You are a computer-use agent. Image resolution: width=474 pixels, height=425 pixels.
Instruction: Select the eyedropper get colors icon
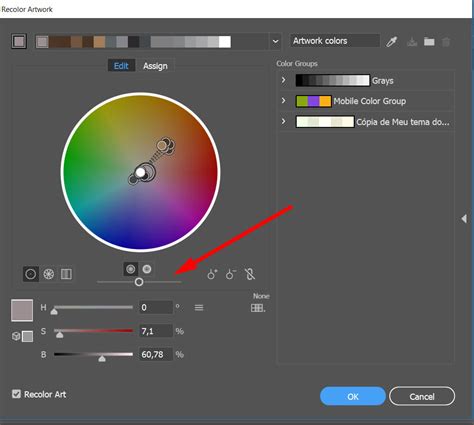point(392,42)
